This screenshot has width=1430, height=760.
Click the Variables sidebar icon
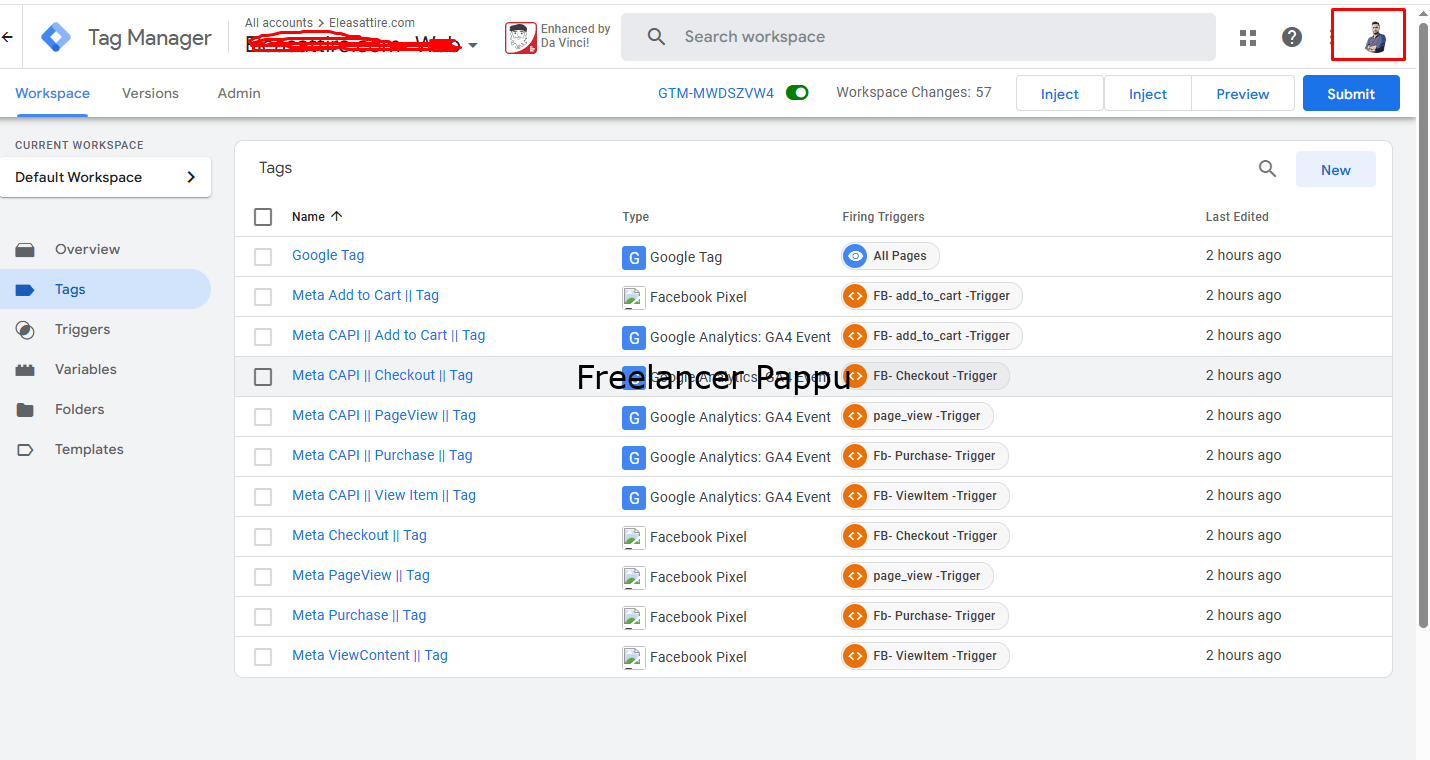coord(25,370)
